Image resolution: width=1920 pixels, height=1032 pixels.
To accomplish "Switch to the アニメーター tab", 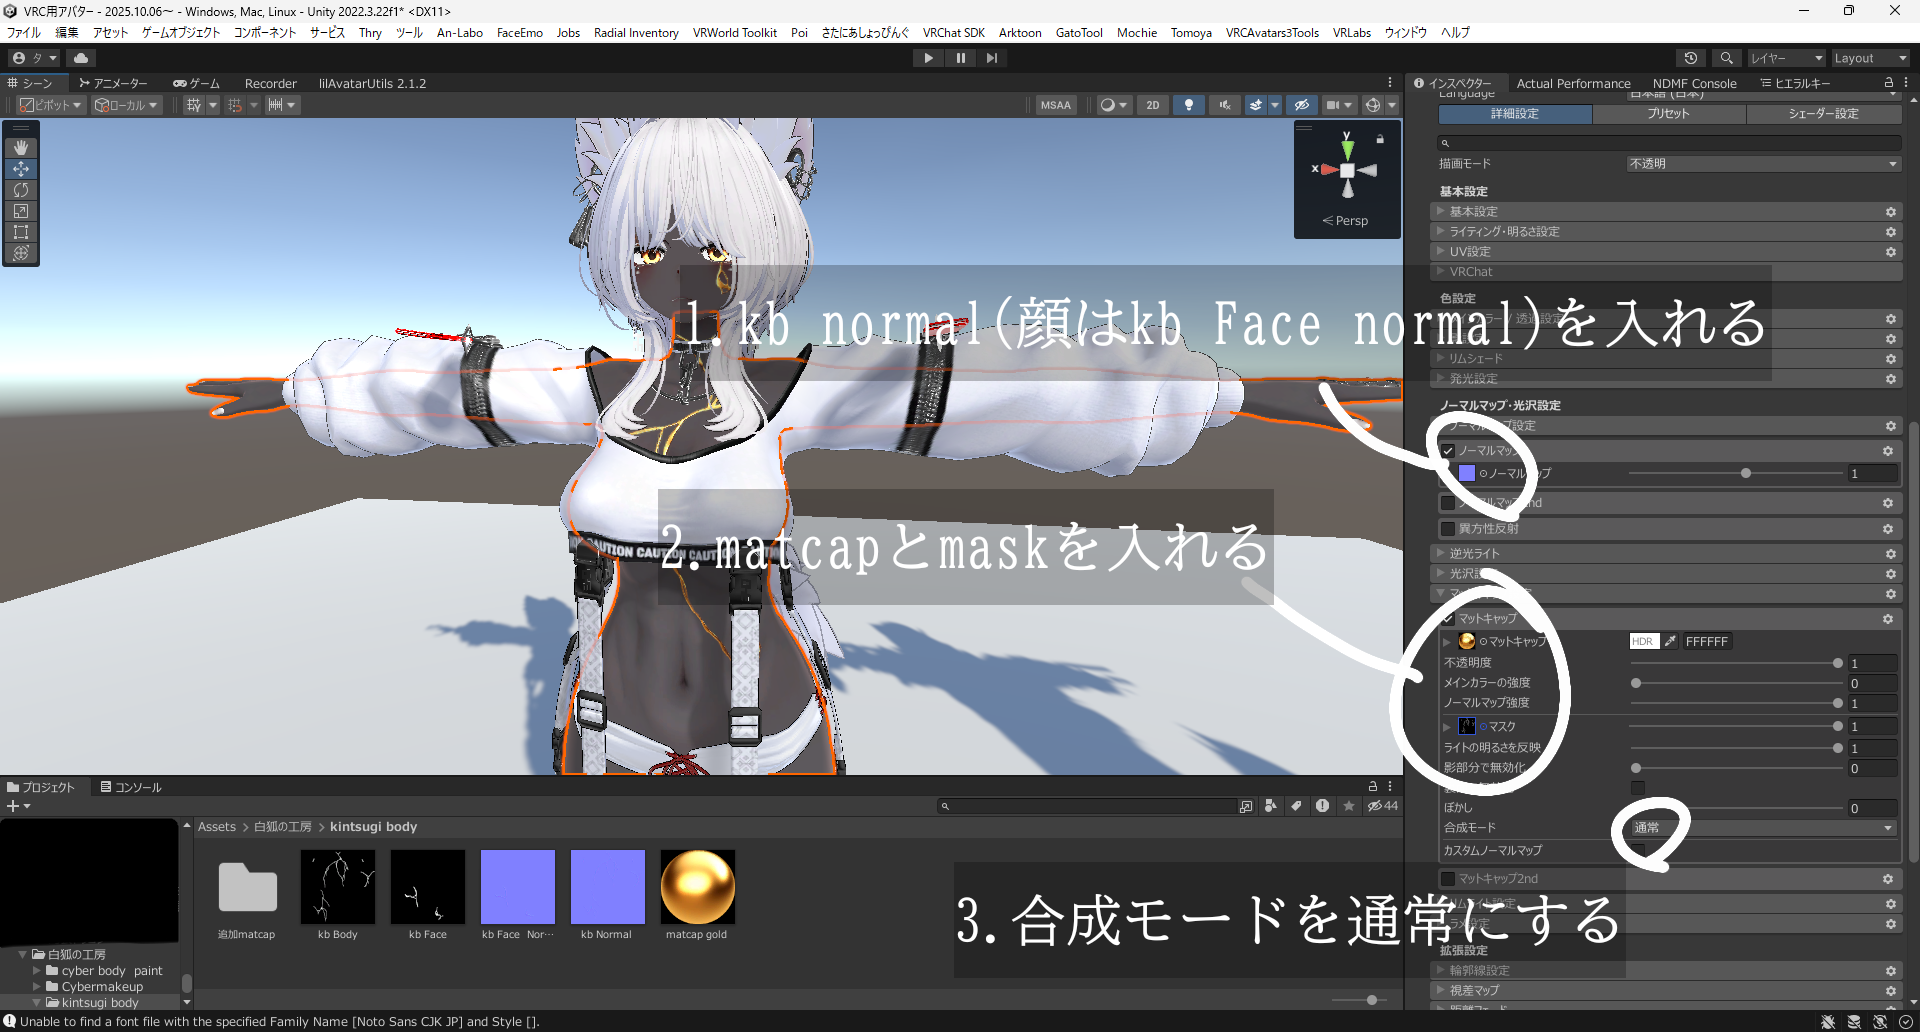I will [x=113, y=84].
